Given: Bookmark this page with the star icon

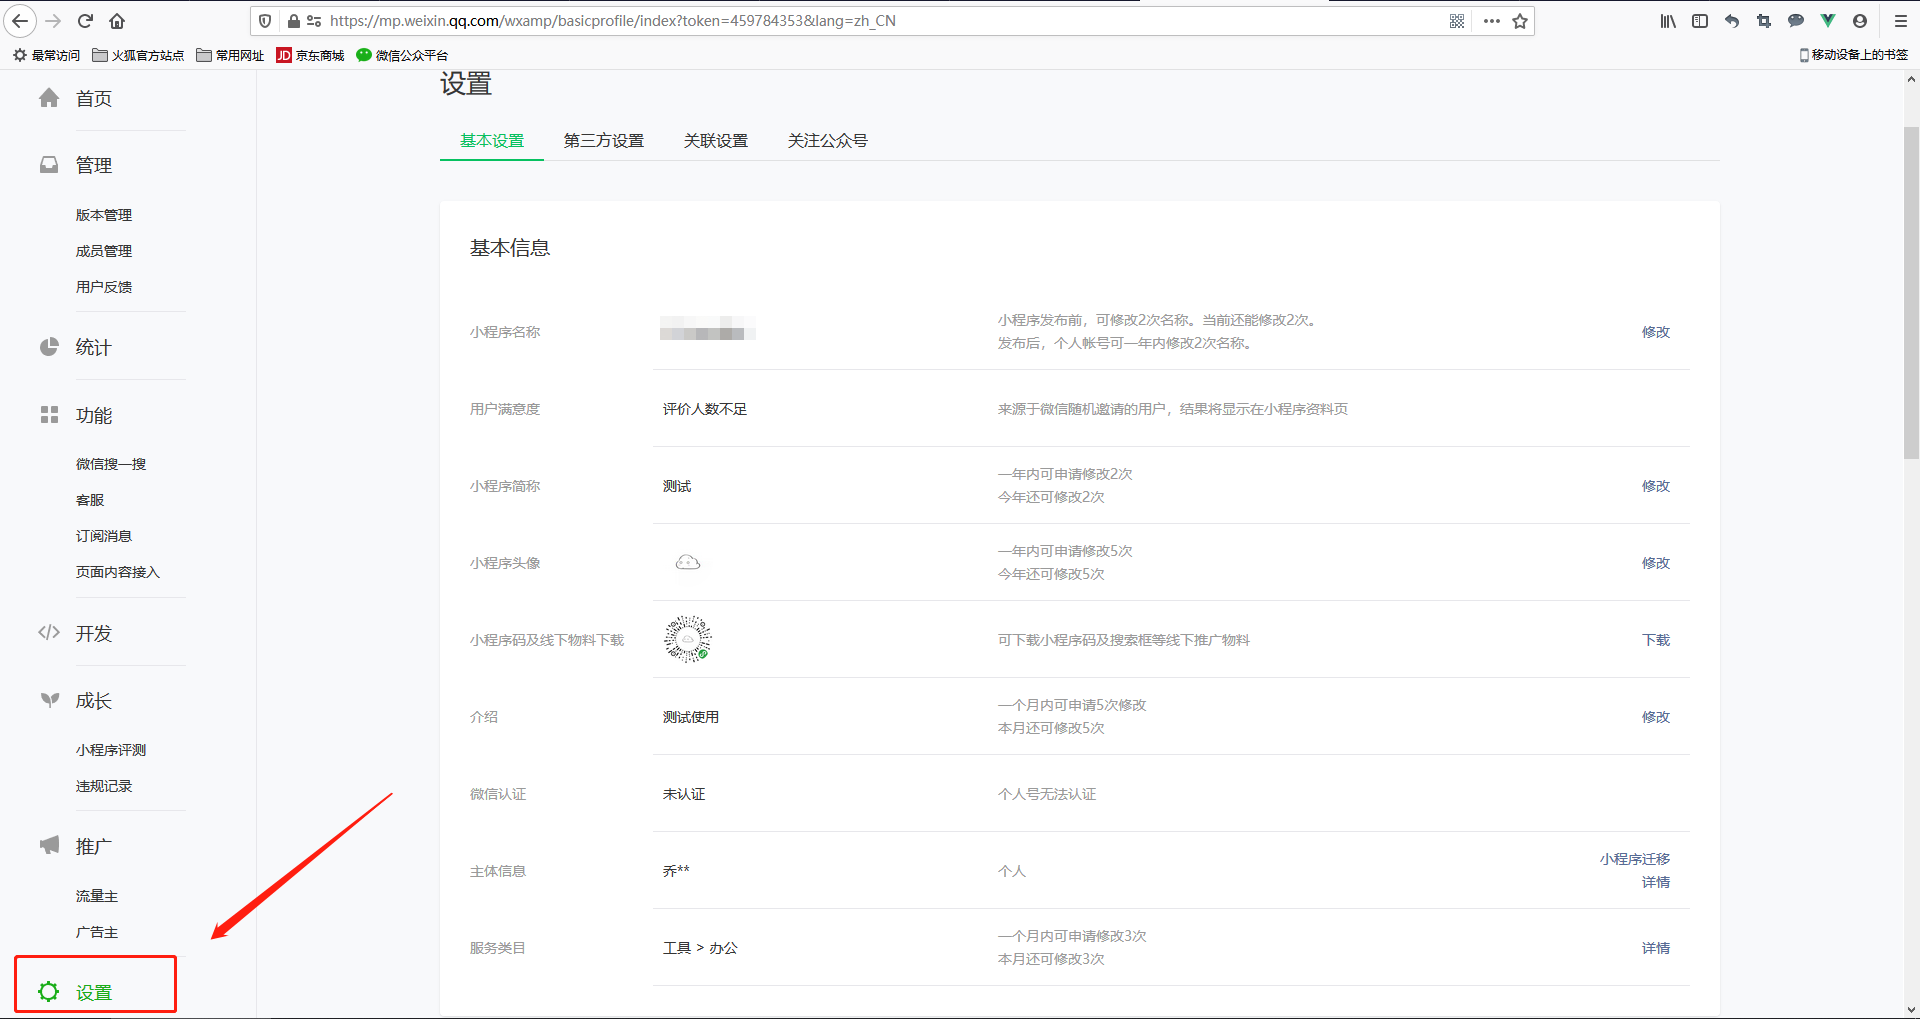Looking at the screenshot, I should coord(1520,21).
